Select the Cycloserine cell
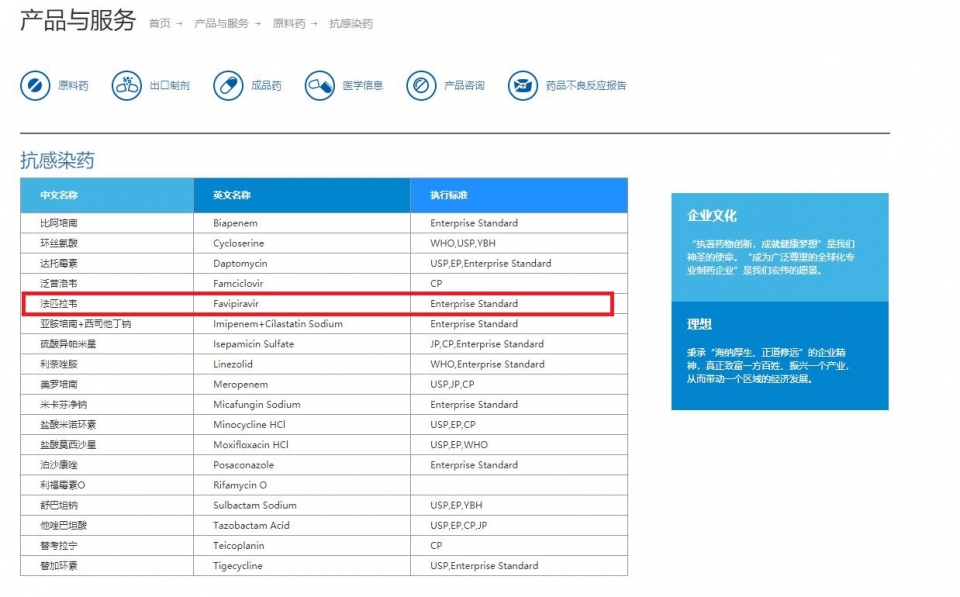The image size is (960, 597). (x=302, y=243)
